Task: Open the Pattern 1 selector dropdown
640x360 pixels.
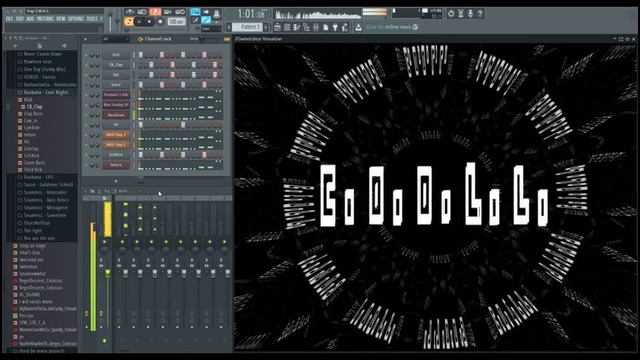Action: coord(248,27)
